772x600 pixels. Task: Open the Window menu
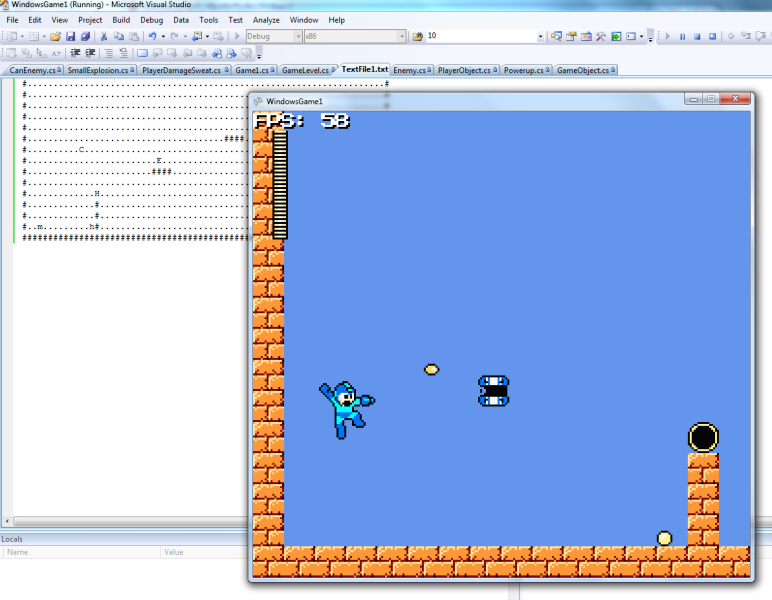[304, 20]
